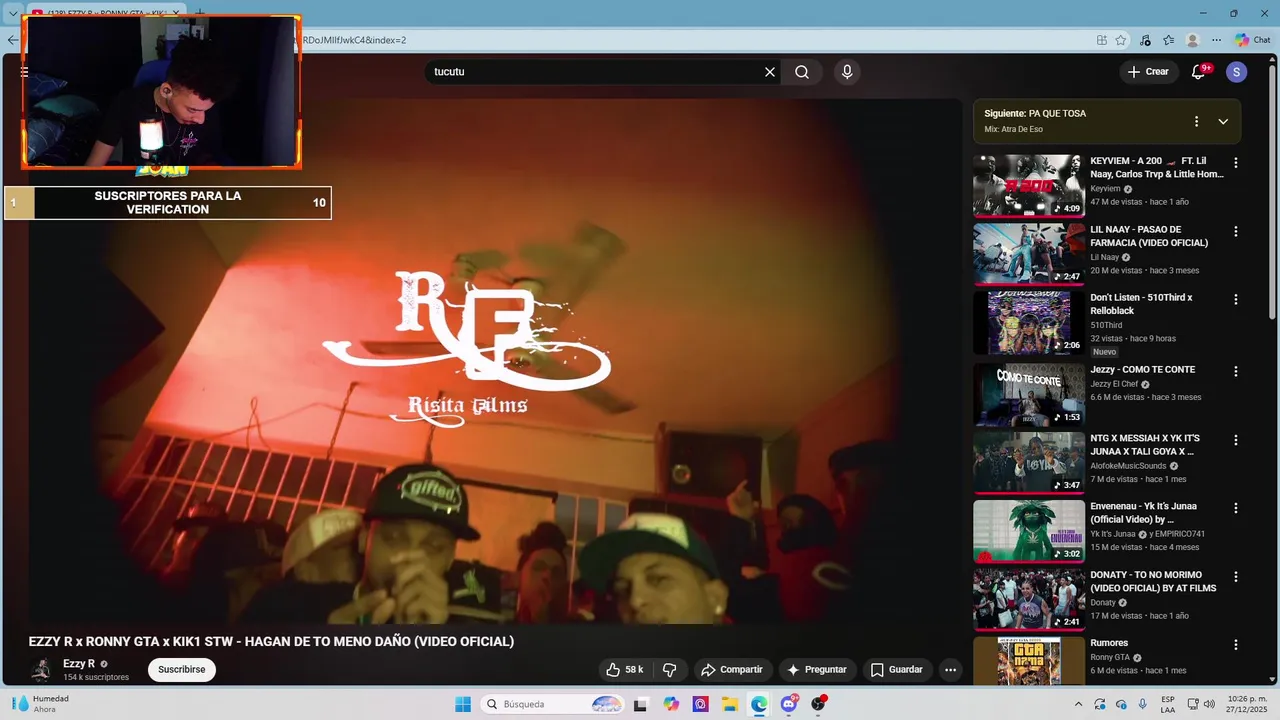Open options for Jezzy - COMO TE CONTE
Viewport: 1280px width, 720px height.
(1236, 371)
